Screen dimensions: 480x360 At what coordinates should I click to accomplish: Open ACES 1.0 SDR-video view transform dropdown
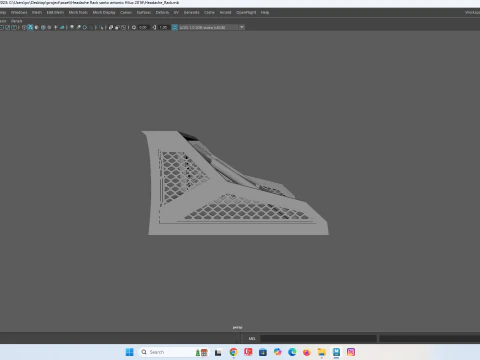[x=211, y=27]
